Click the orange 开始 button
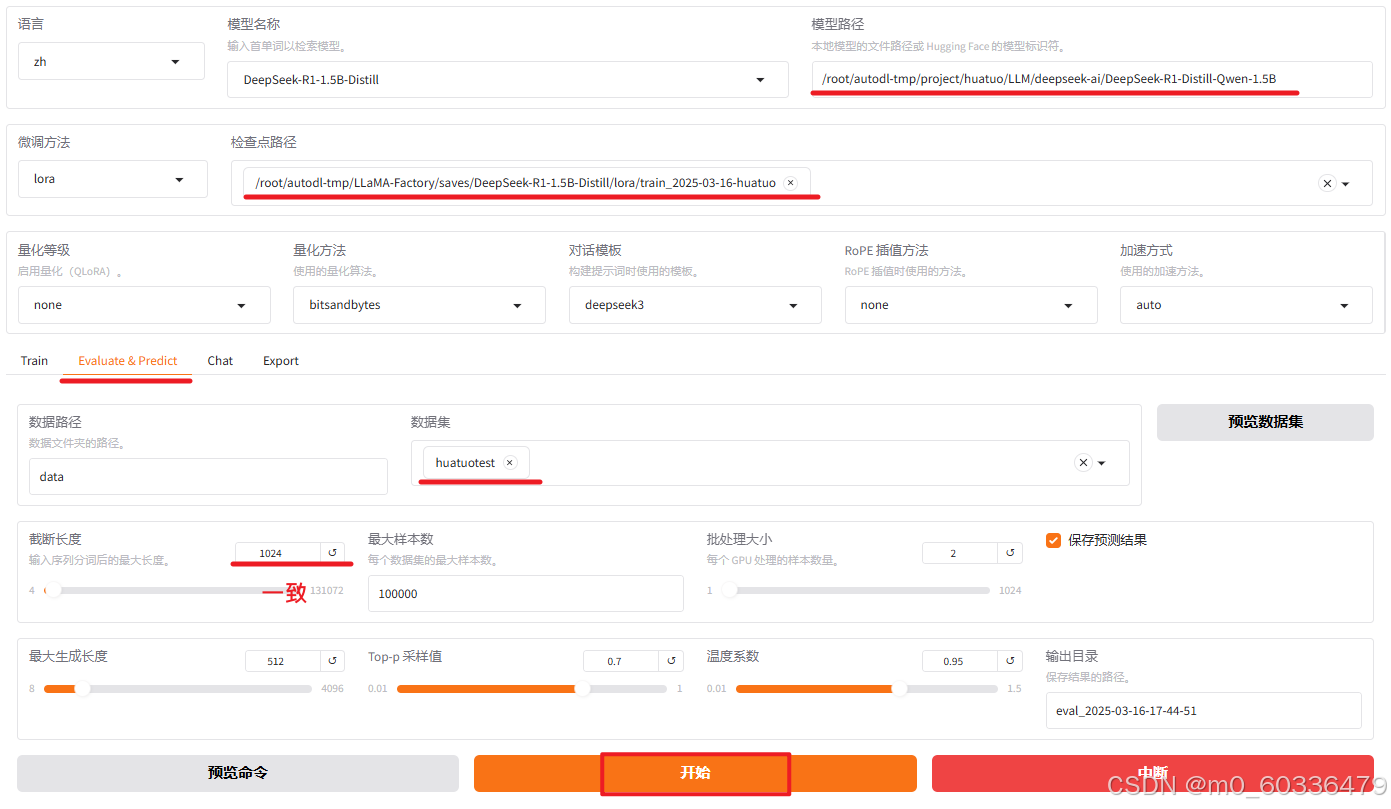This screenshot has width=1391, height=809. [x=695, y=773]
